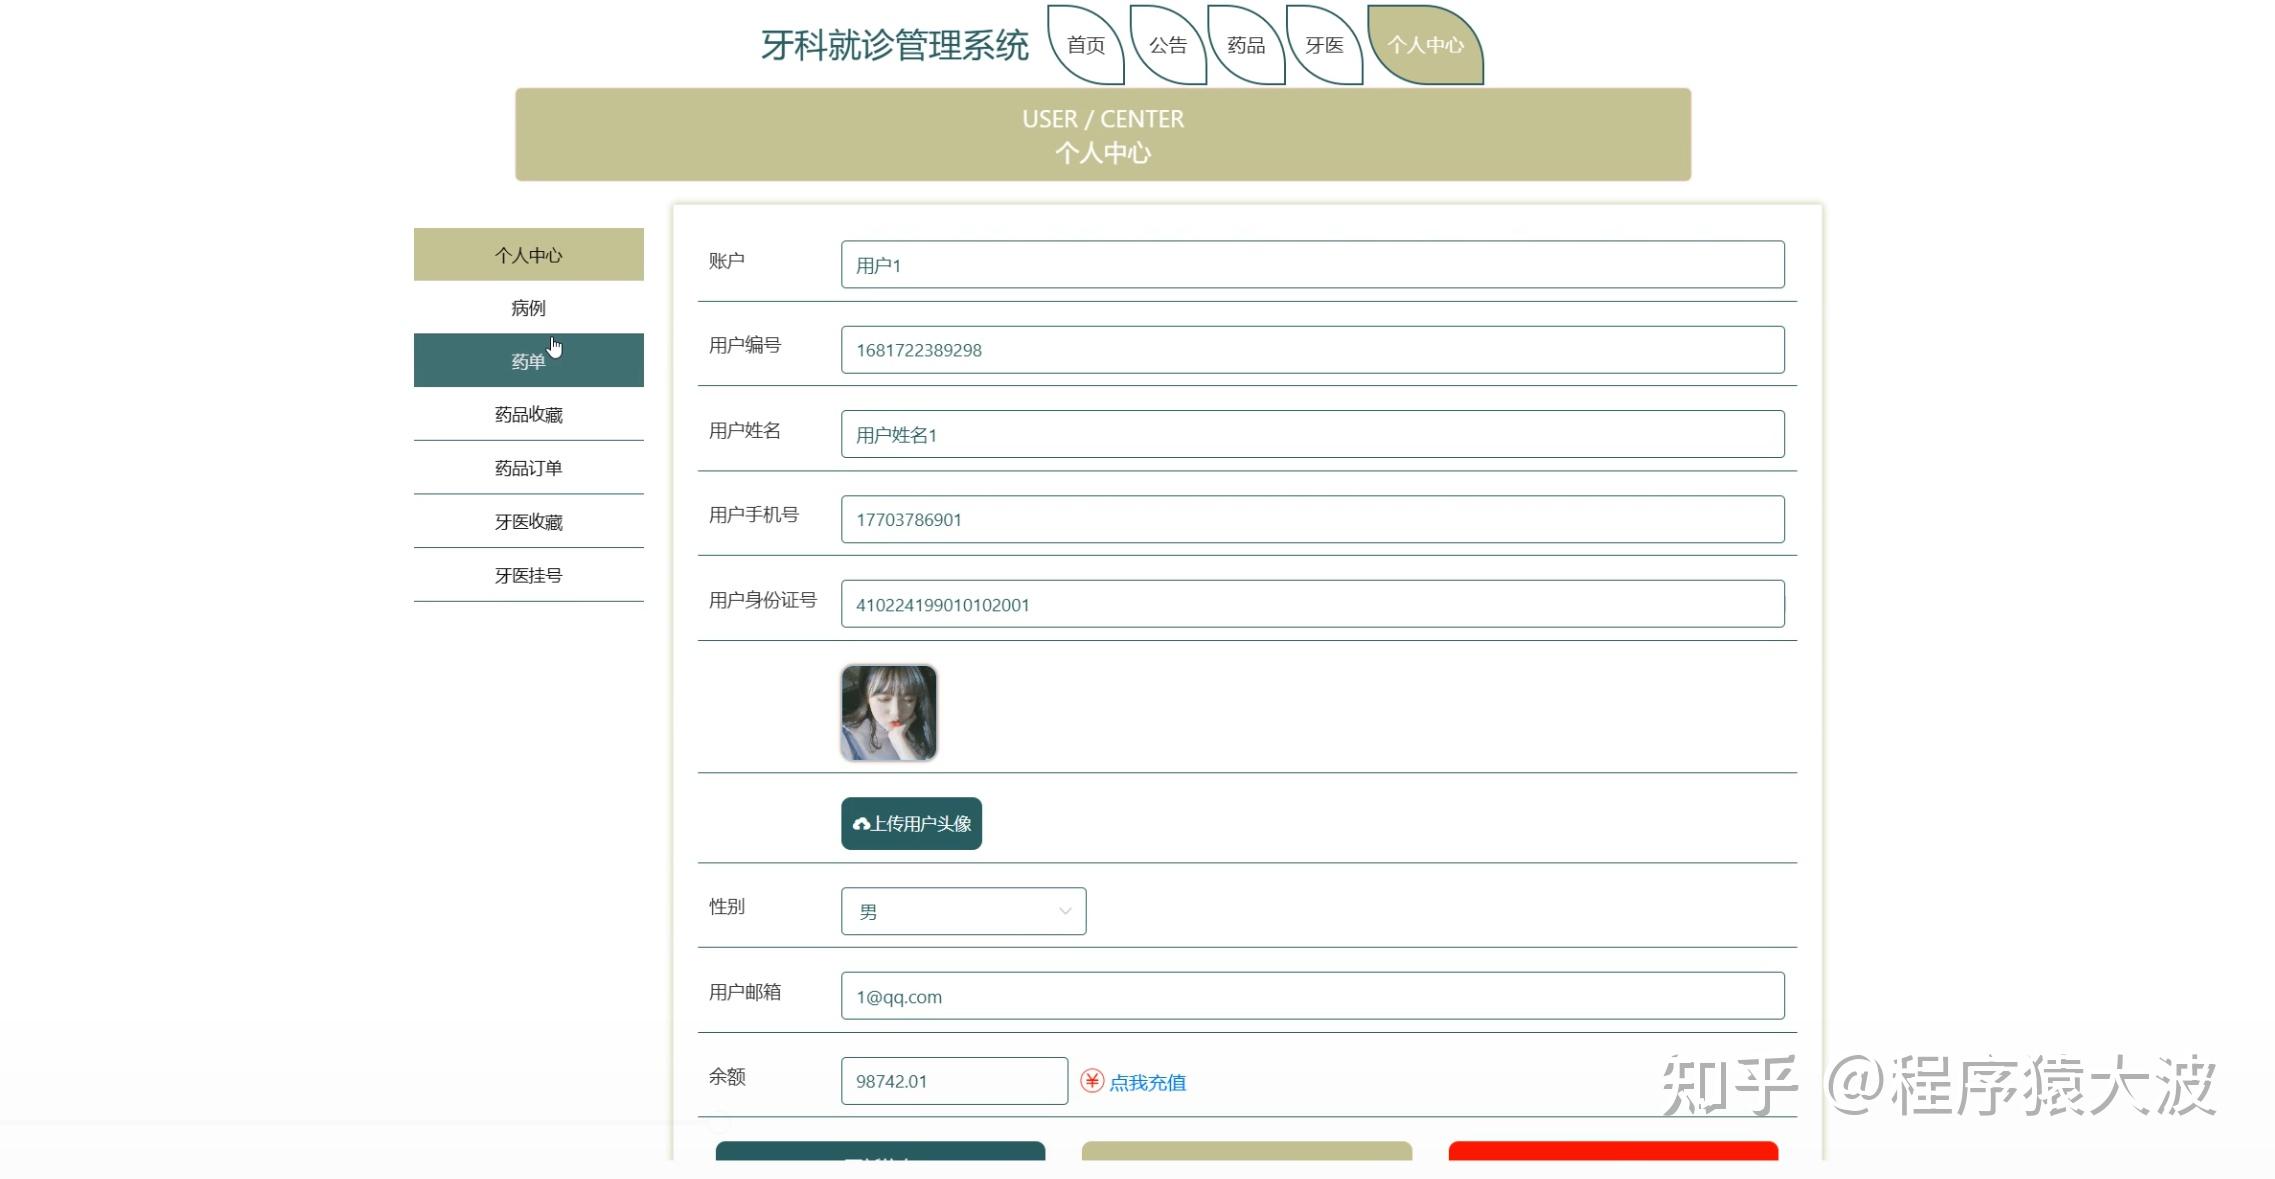The width and height of the screenshot is (2275, 1179).
Task: Switch to the 牙医 dentist tab
Action: click(1324, 45)
